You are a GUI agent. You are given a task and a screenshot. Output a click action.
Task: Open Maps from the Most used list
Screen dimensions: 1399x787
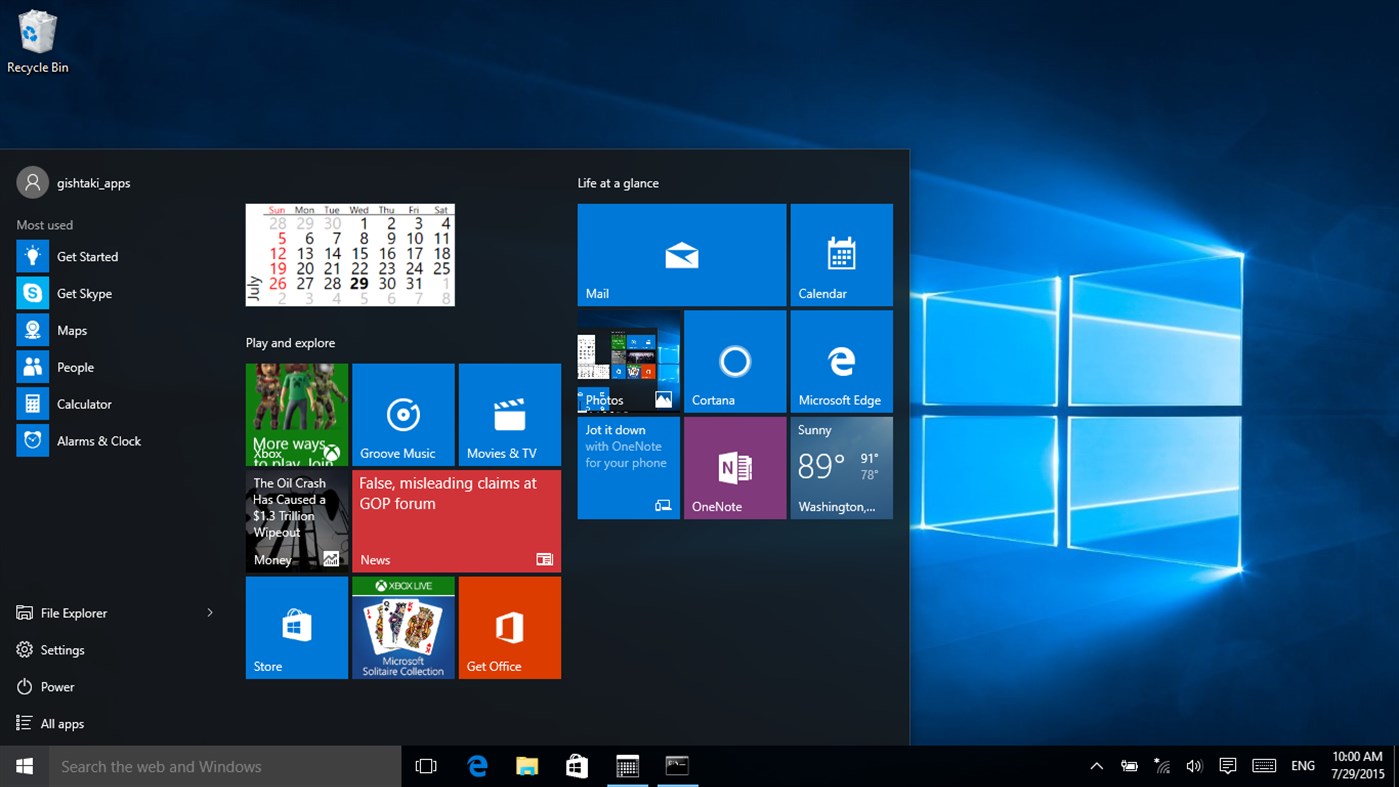coord(72,330)
